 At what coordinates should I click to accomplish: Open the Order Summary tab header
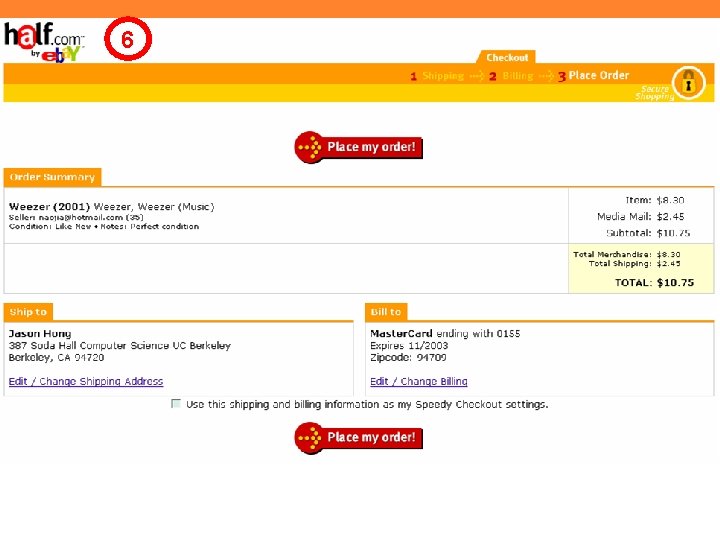tap(52, 177)
